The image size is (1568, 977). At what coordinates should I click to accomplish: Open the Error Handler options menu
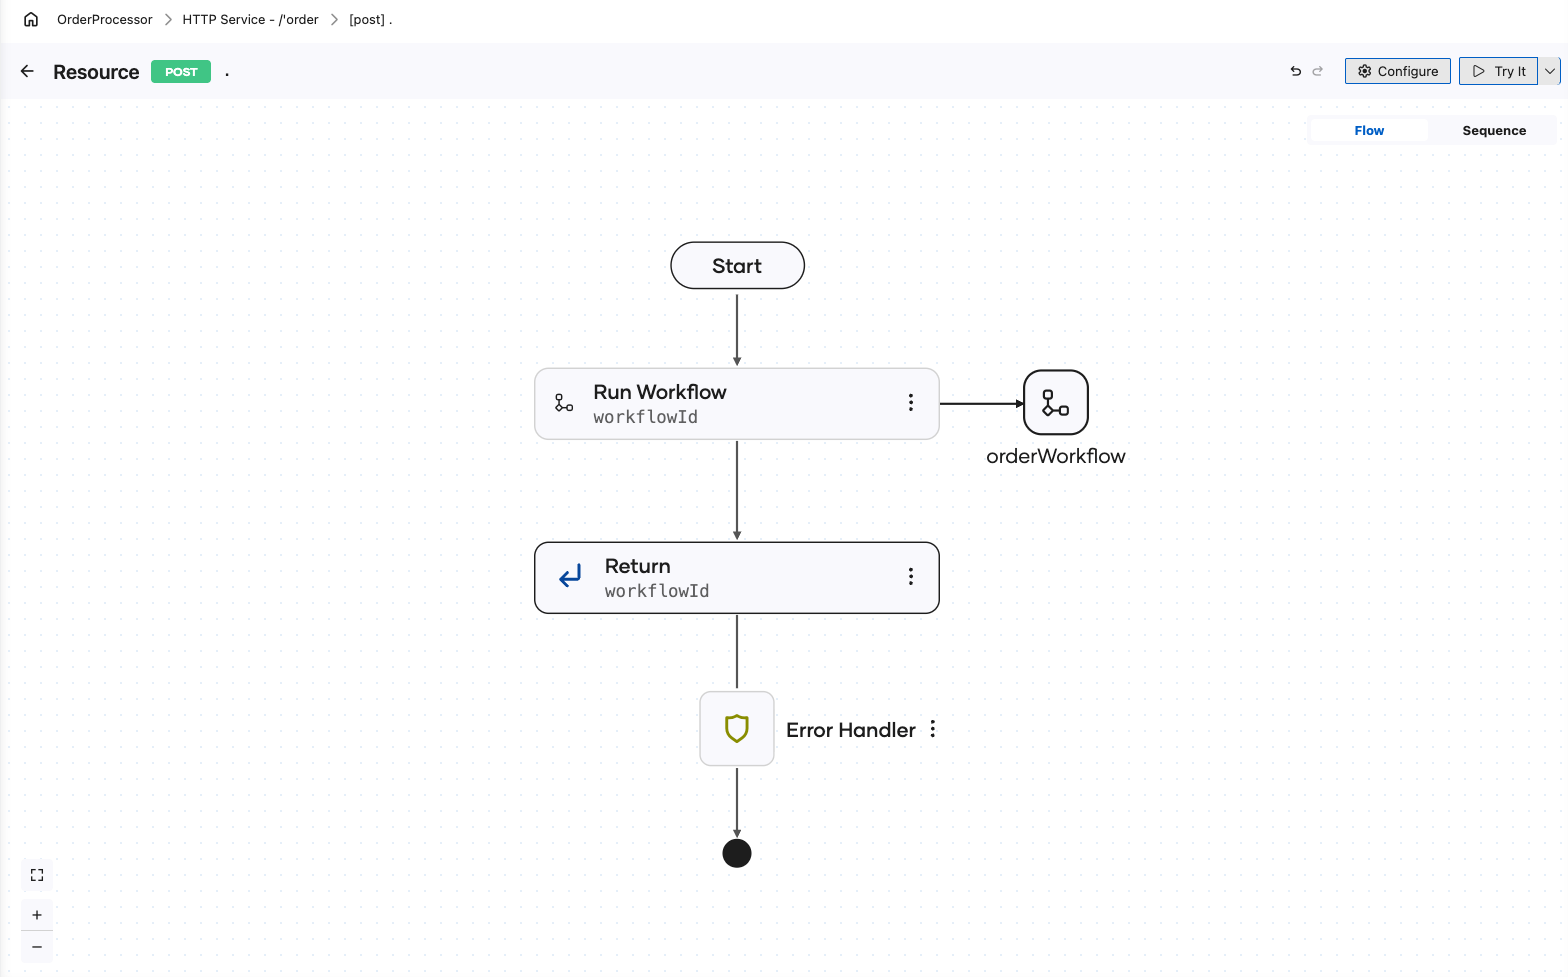pos(933,729)
